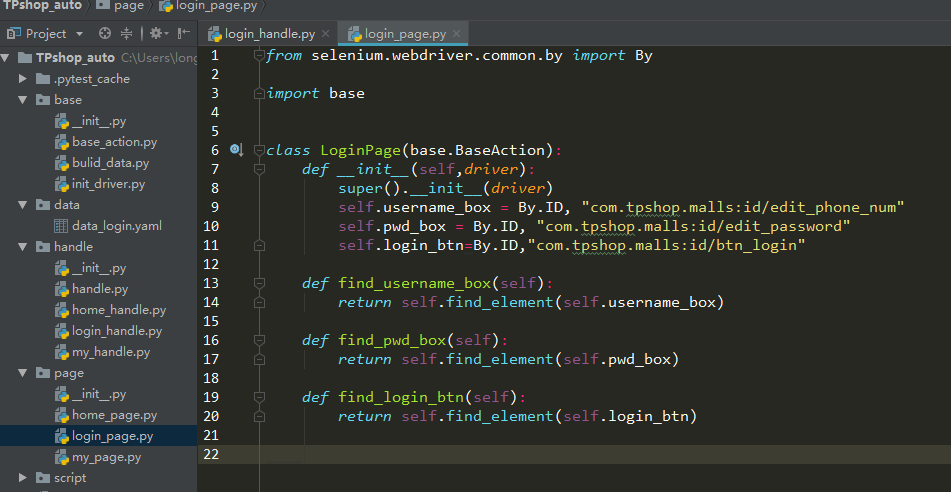Screen dimensions: 951x492
Task: Hide the Project tool window
Action: pos(181,33)
